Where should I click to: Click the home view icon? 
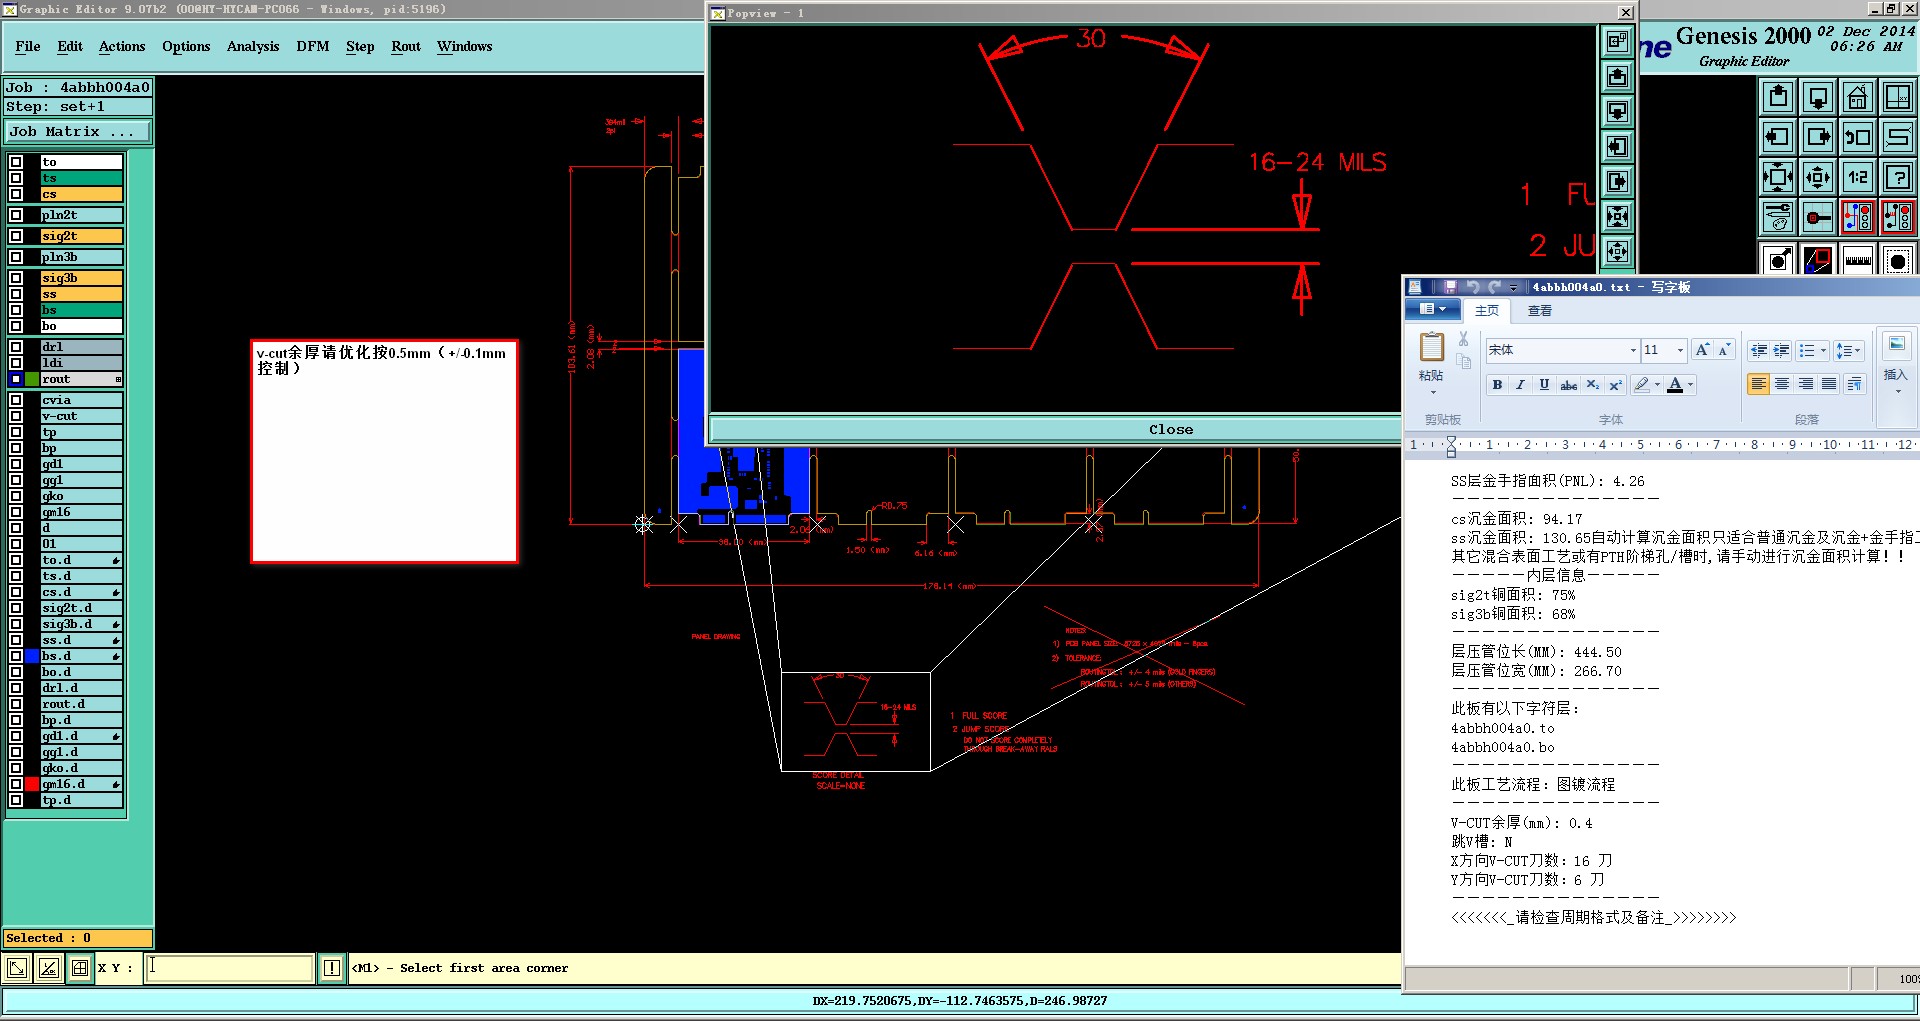tap(1858, 97)
